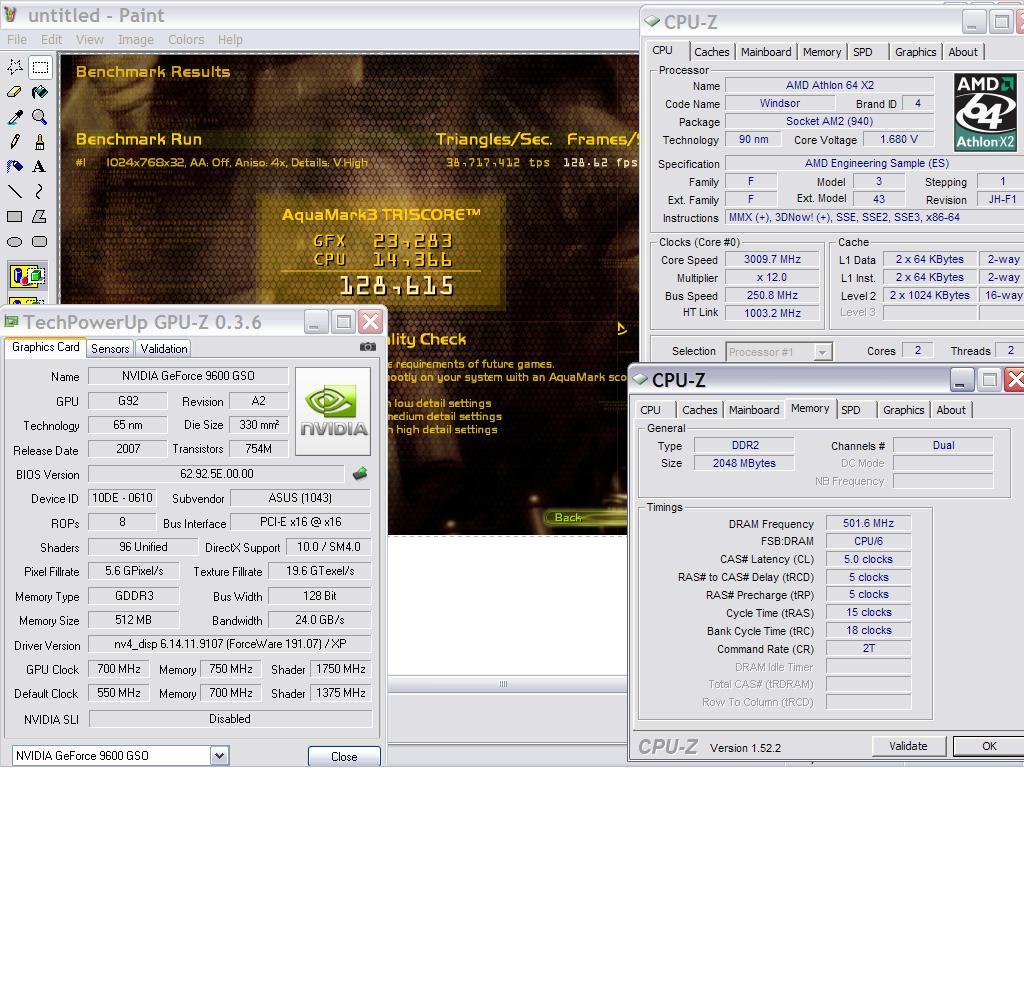1024x1000 pixels.
Task: Click the AquaMark total score 128,615
Action: click(396, 286)
